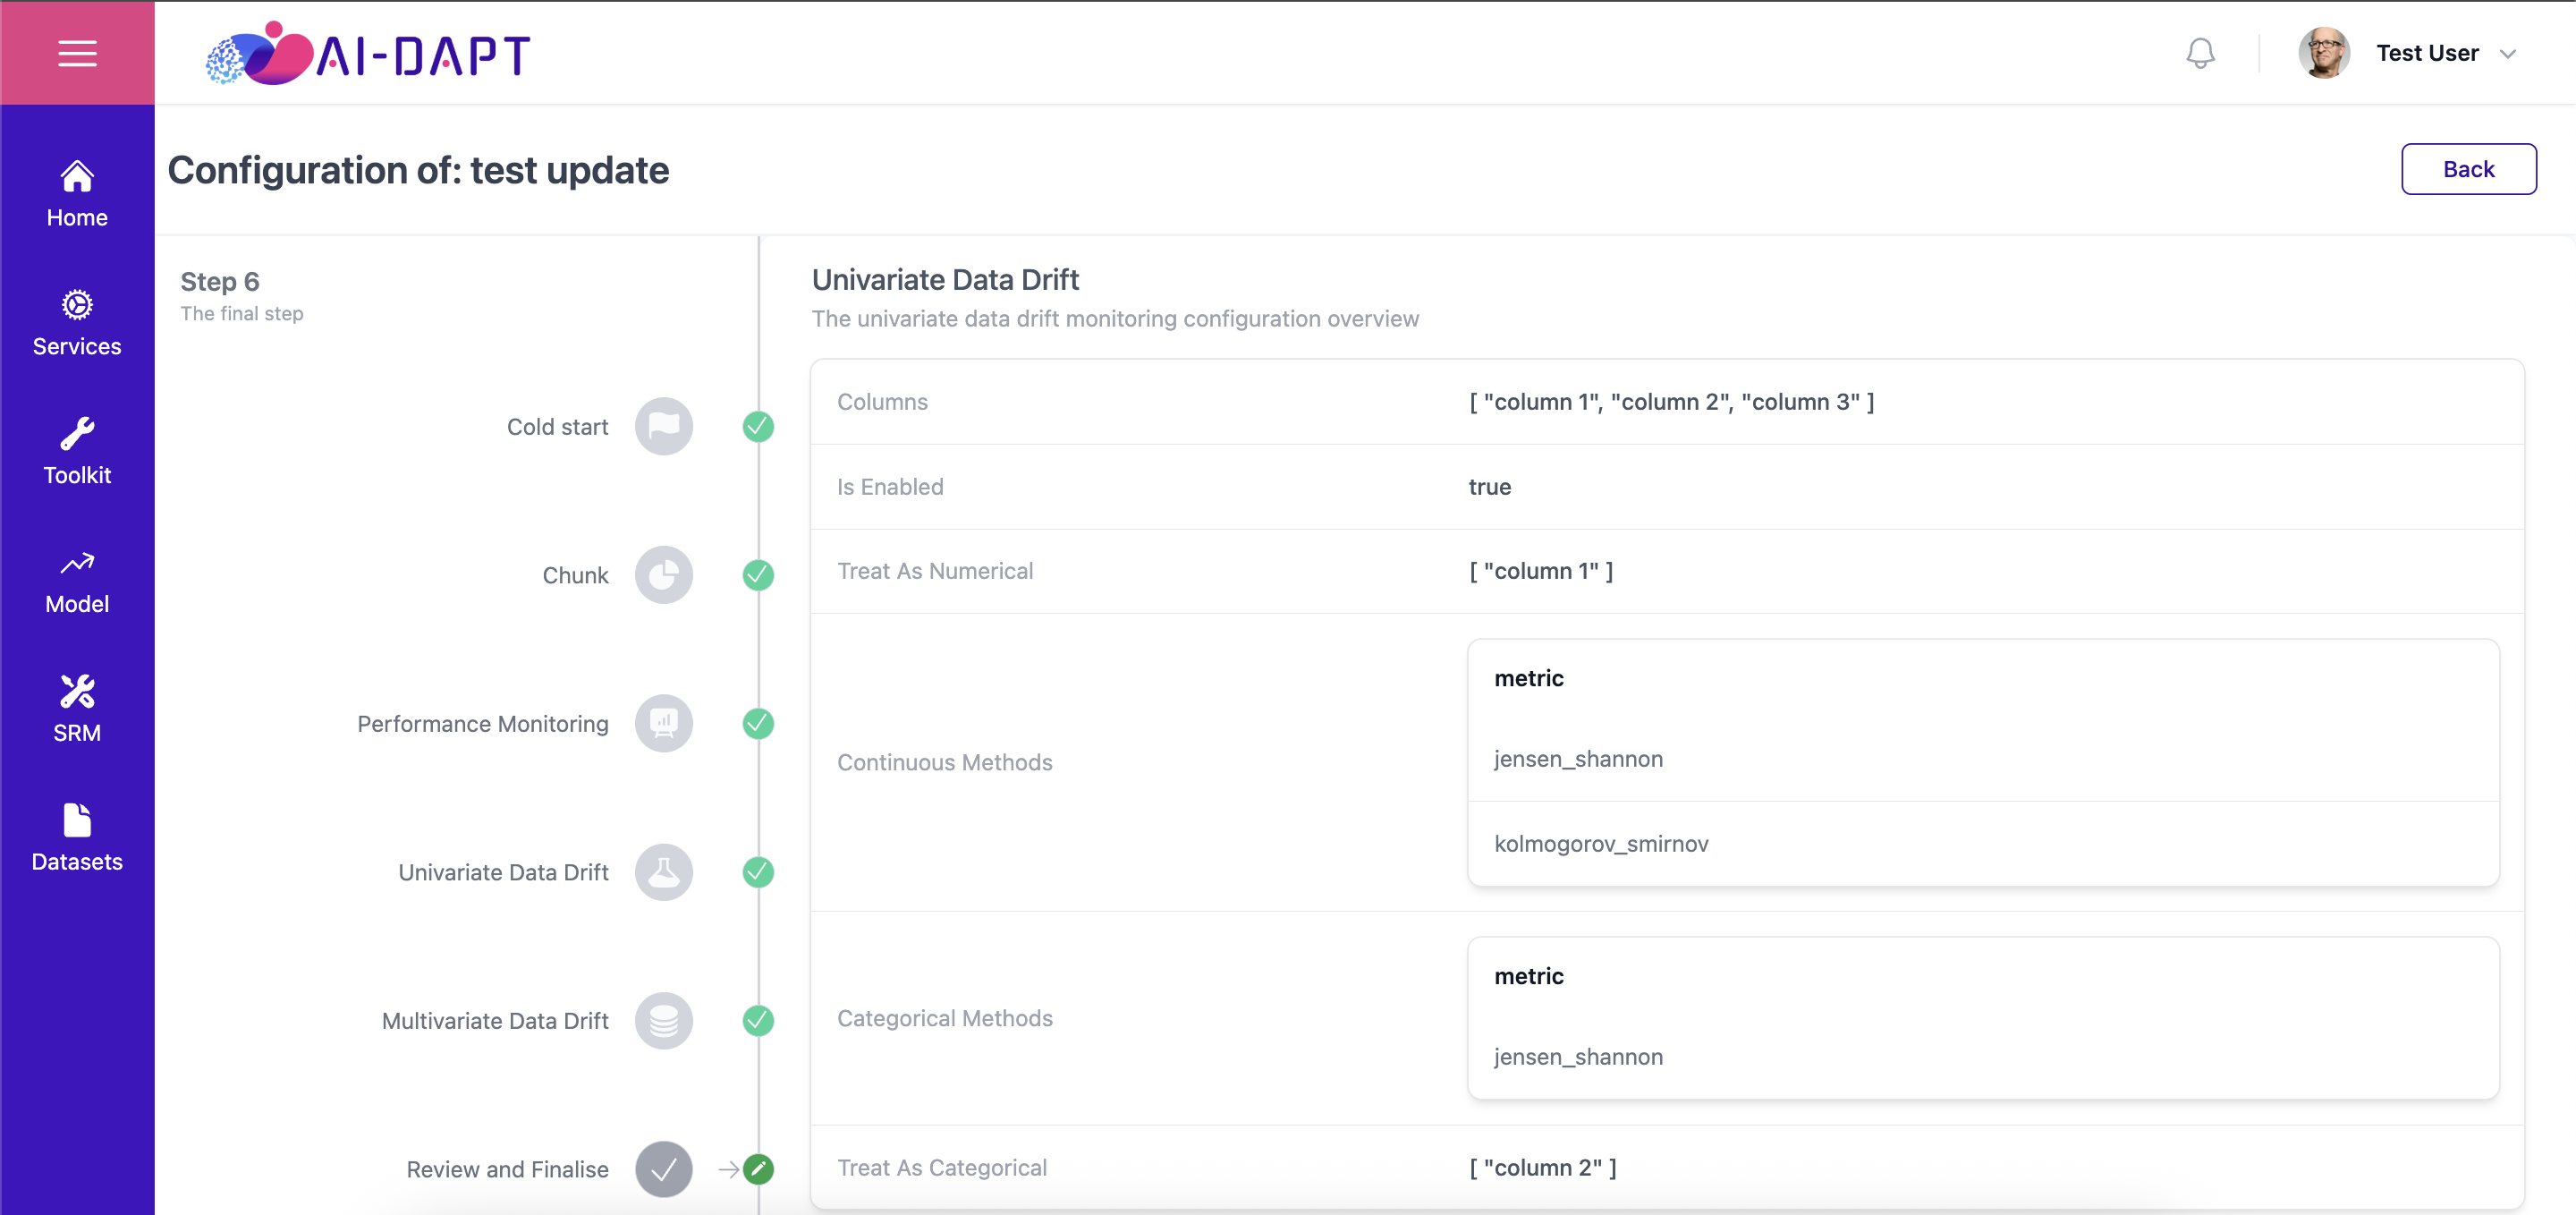Click the Performance Monitoring step label

483,724
